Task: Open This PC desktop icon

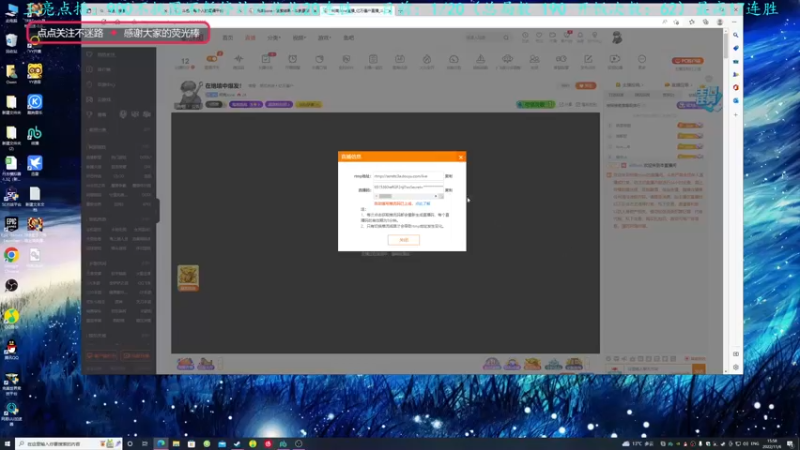Action: click(x=11, y=10)
